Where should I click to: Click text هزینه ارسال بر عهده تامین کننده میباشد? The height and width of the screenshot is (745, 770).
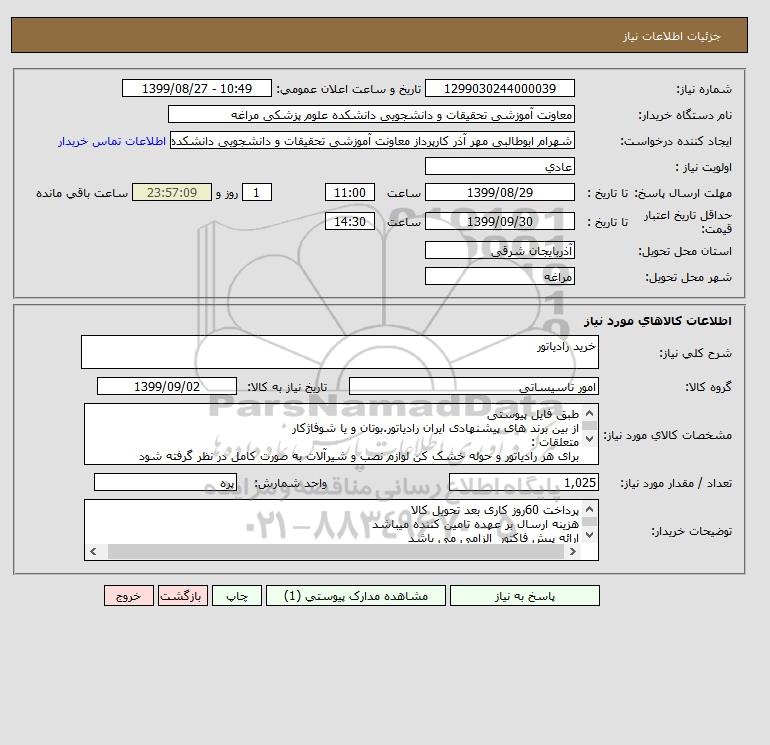coord(476,524)
